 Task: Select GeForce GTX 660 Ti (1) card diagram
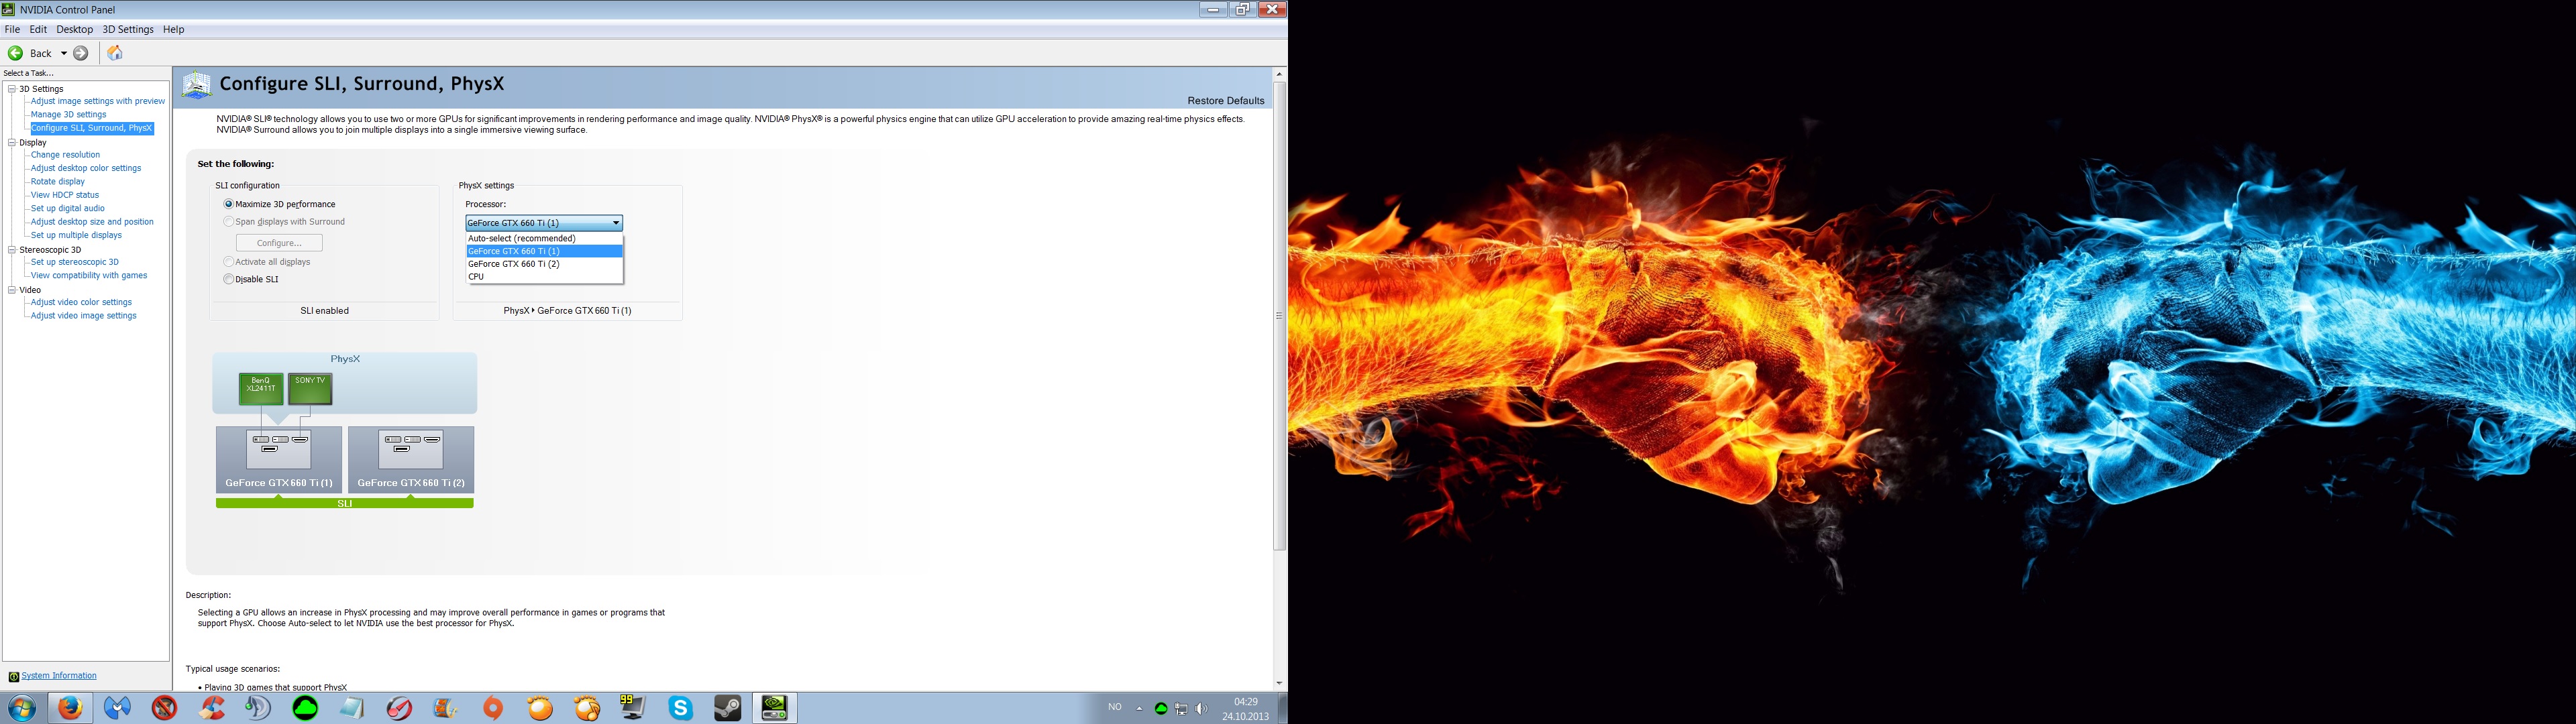[279, 460]
